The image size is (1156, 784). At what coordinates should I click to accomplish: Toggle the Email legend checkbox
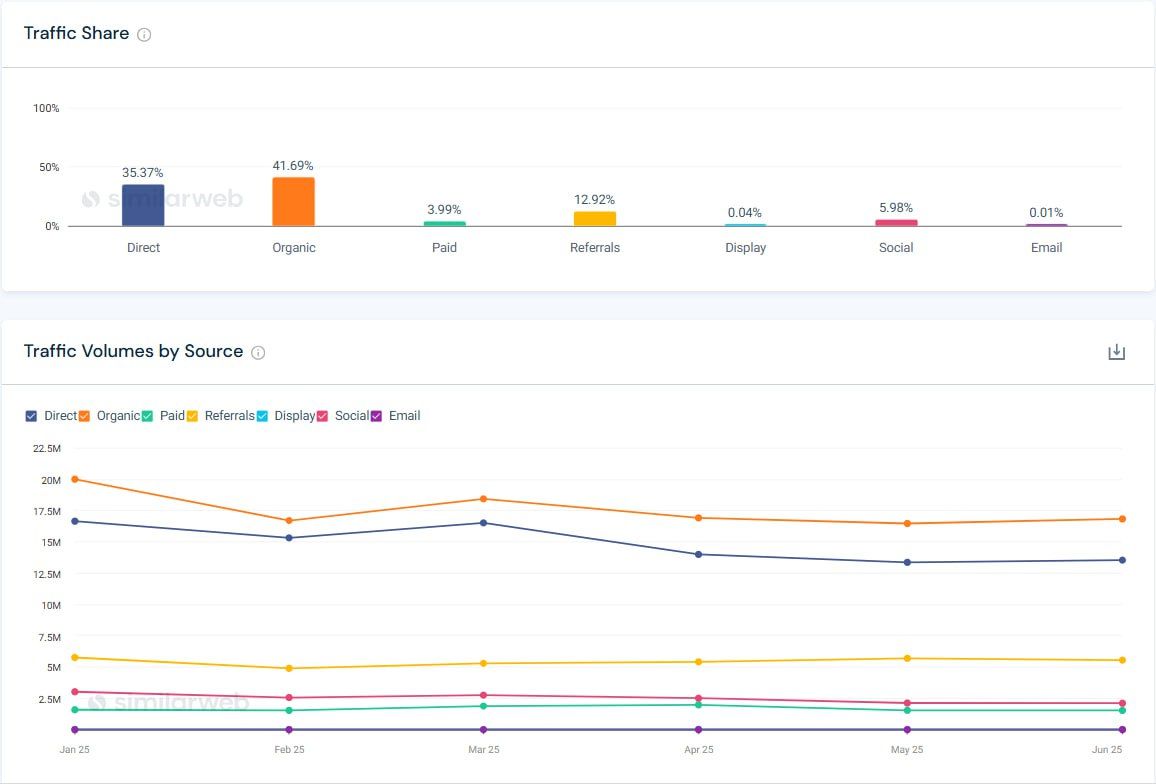[376, 416]
